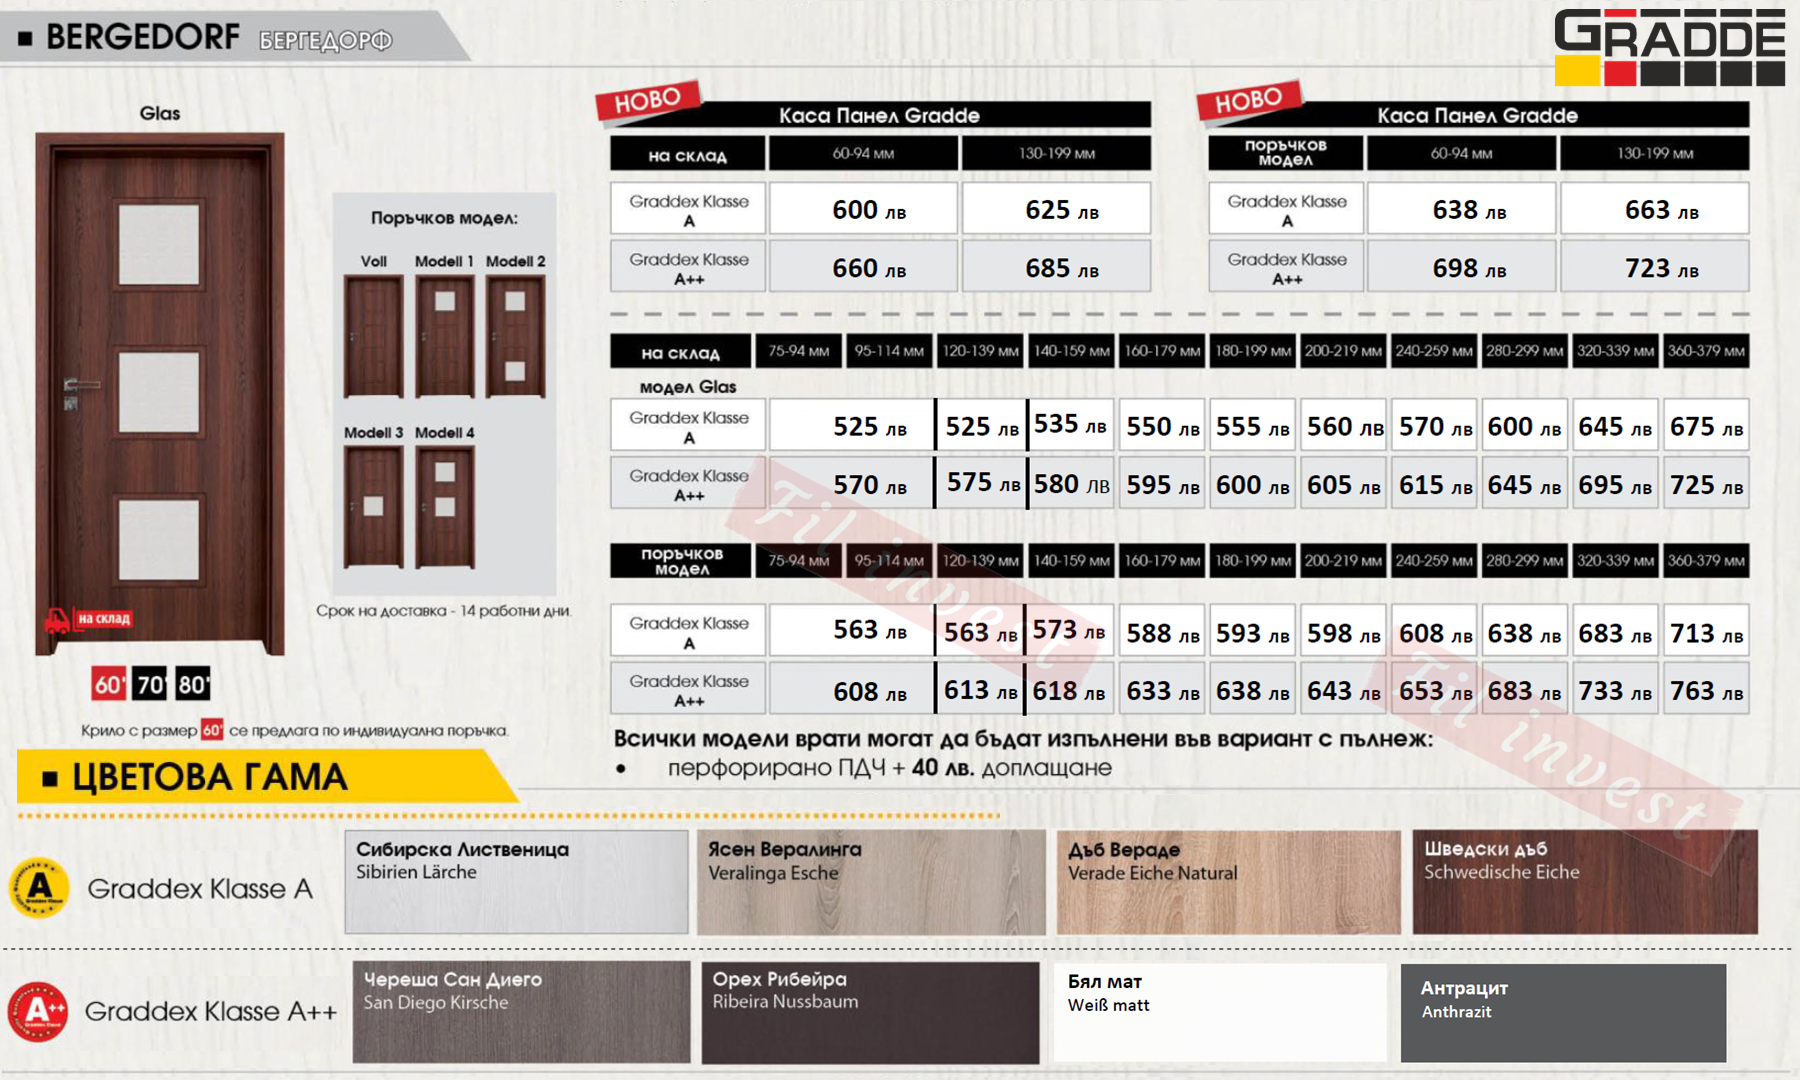The height and width of the screenshot is (1080, 1800).
Task: Click the 660 лв price cell
Action: [864, 266]
